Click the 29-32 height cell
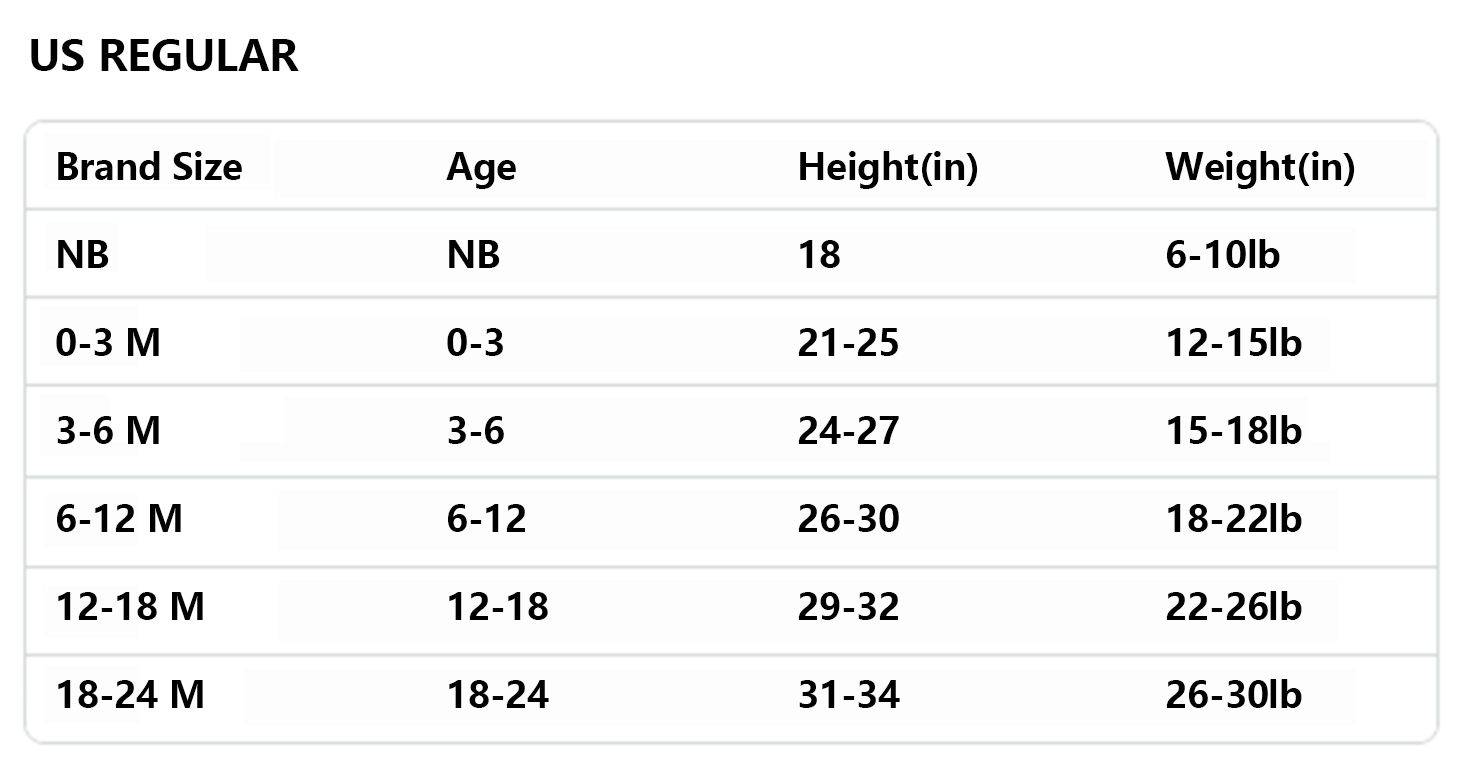 848,607
